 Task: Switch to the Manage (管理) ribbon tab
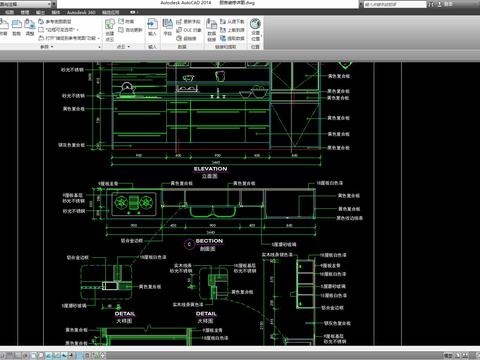click(x=25, y=12)
